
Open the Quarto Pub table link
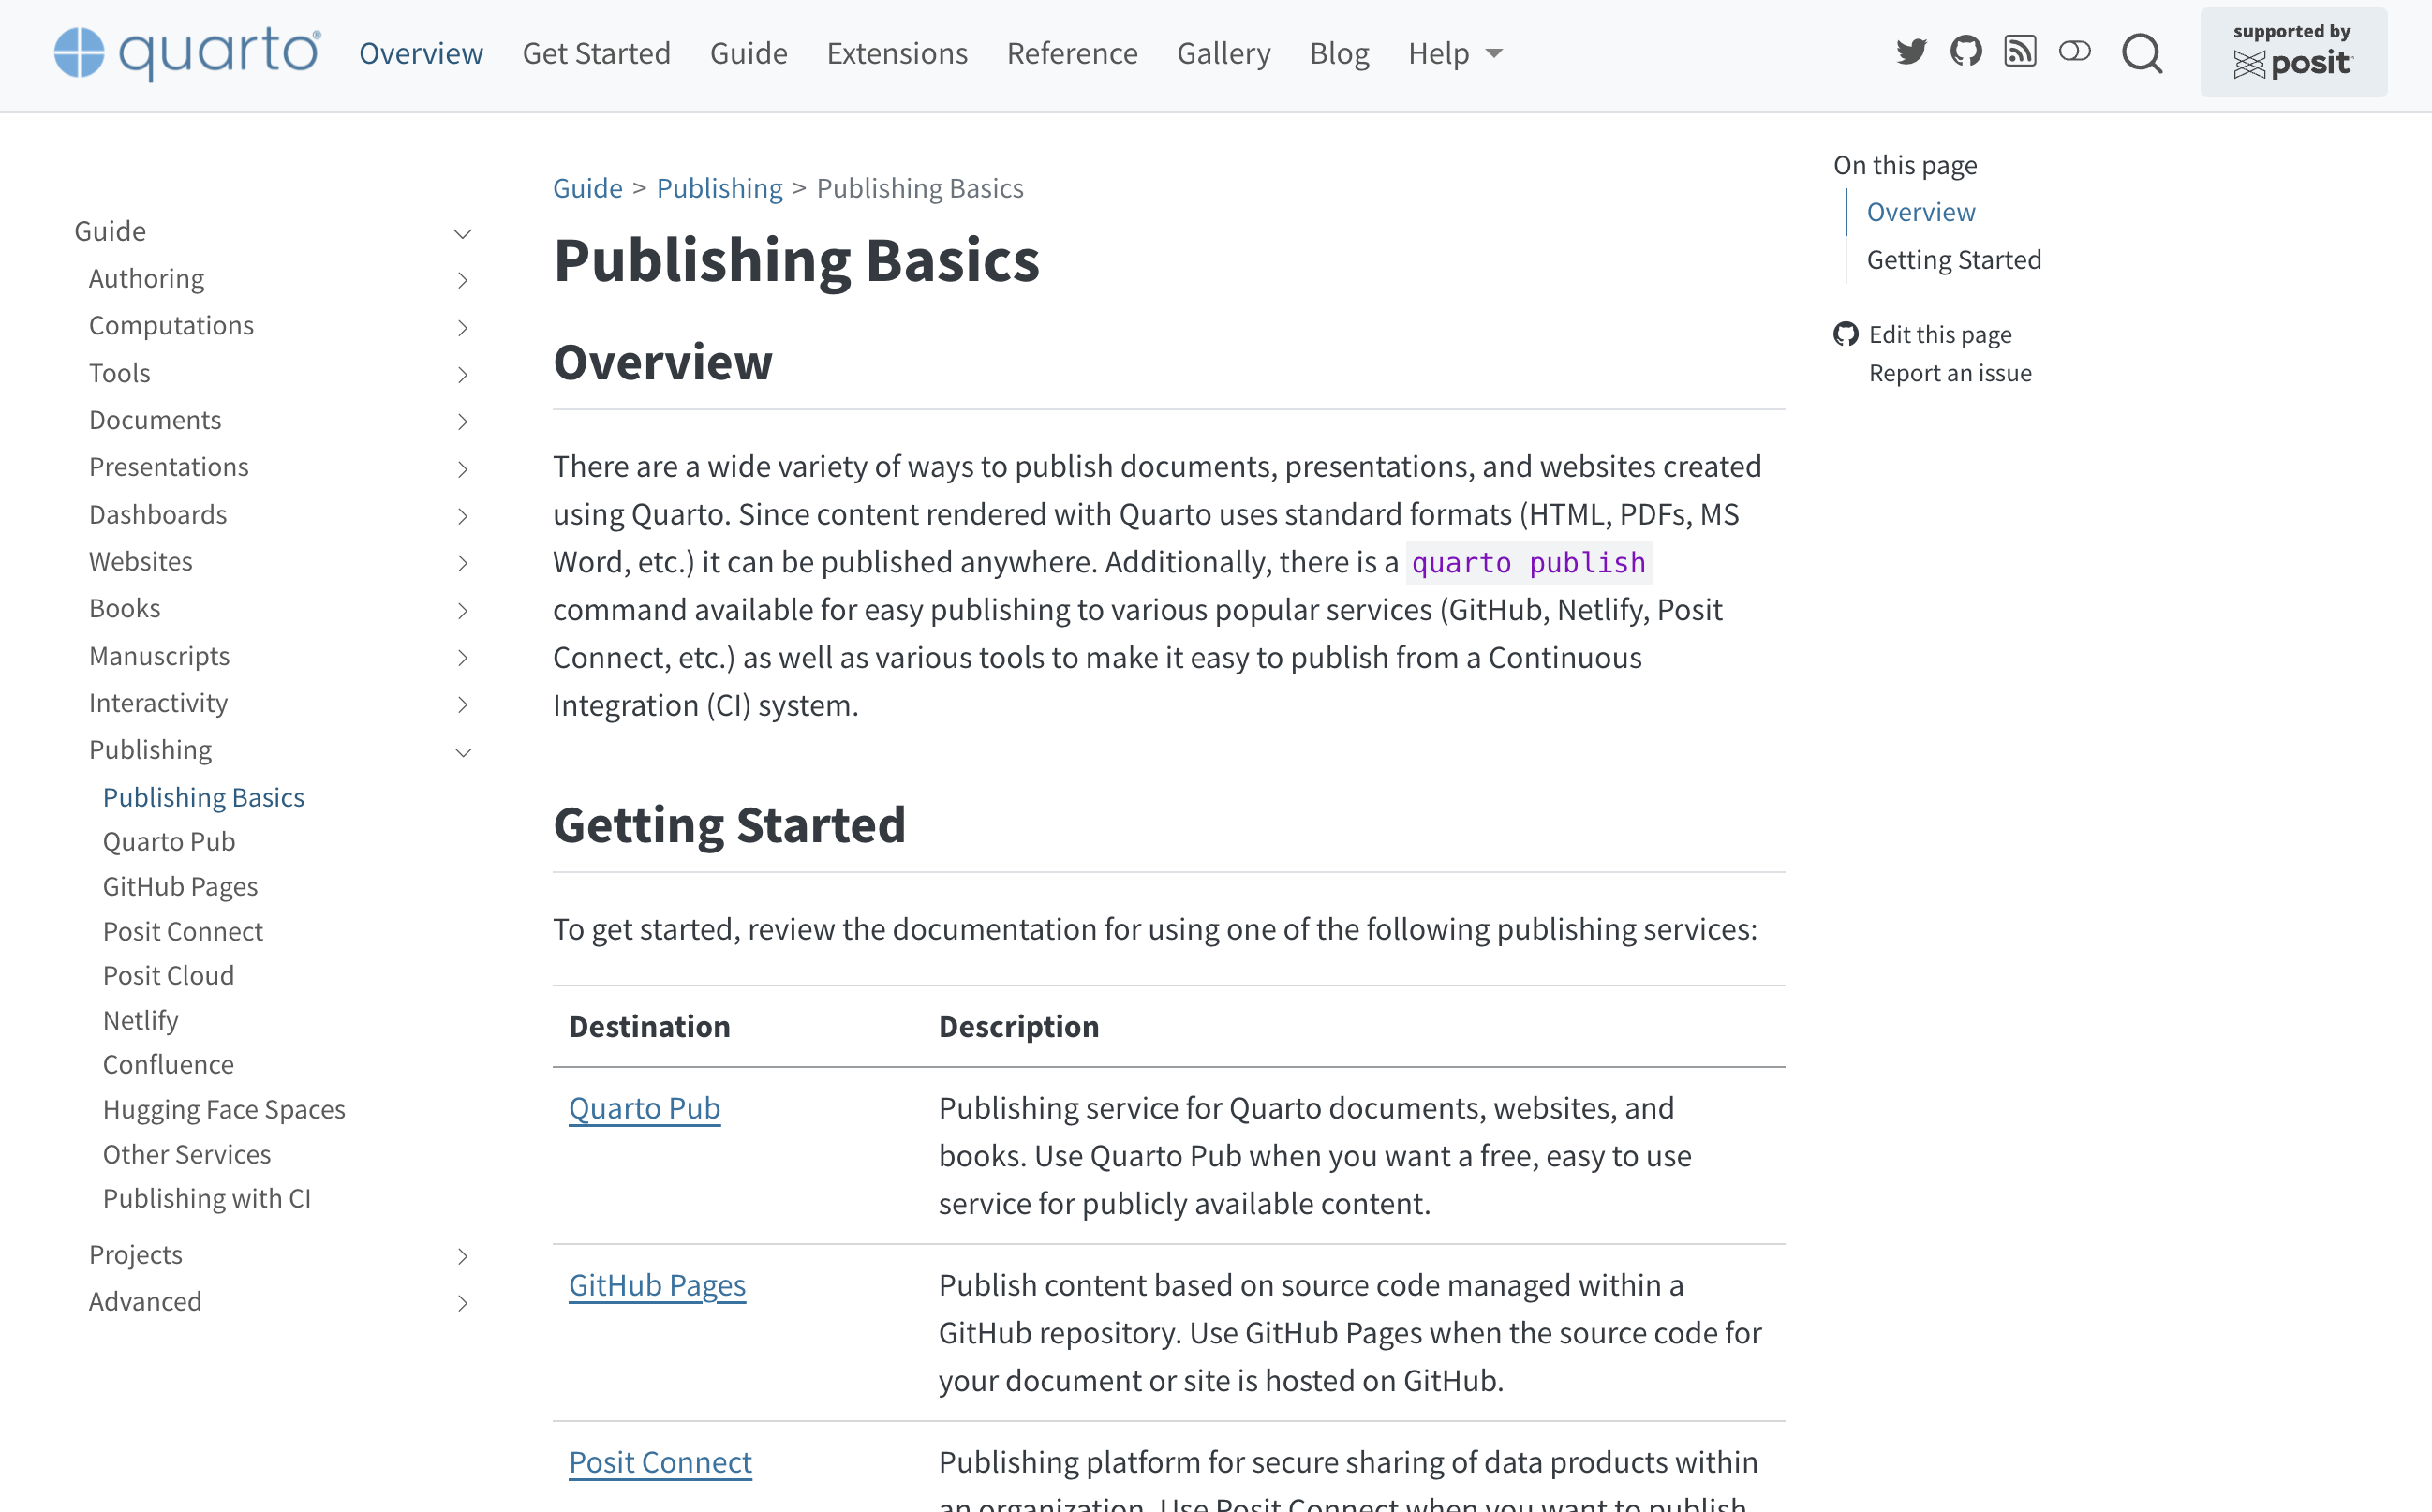coord(644,1108)
